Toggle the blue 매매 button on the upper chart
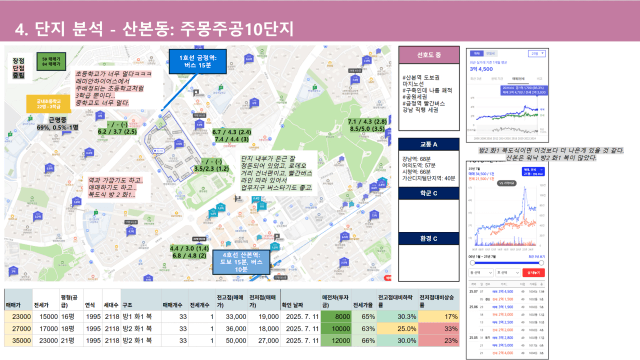The width and height of the screenshot is (640, 360). click(x=477, y=53)
